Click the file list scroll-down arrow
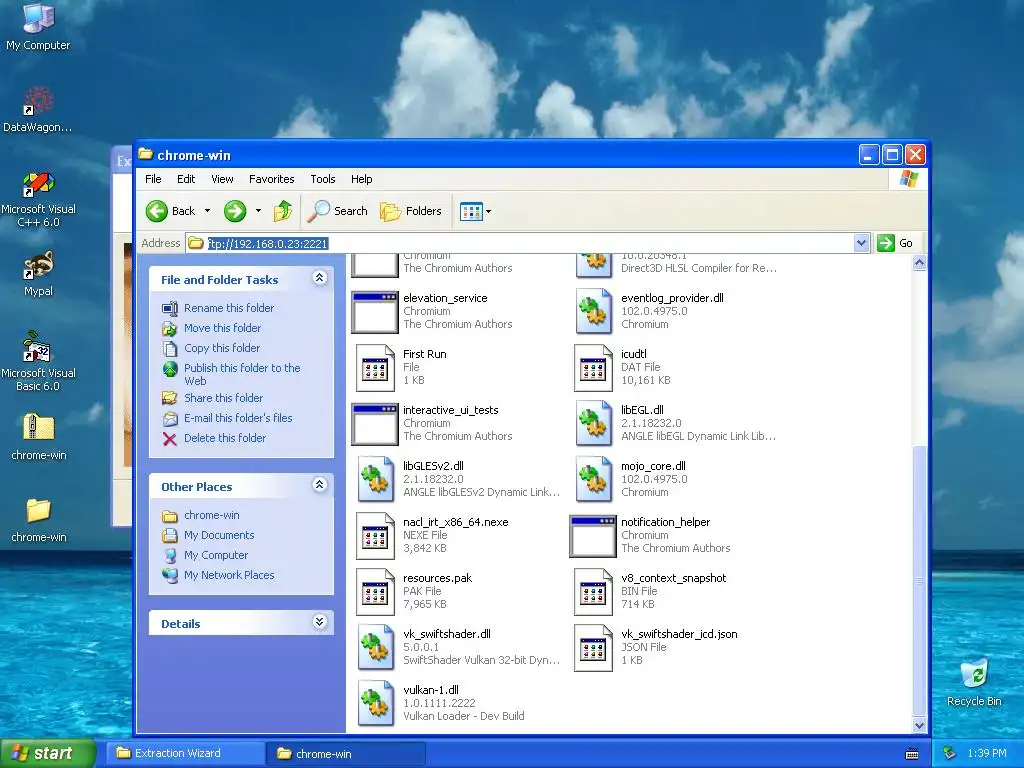This screenshot has width=1024, height=768. [919, 725]
